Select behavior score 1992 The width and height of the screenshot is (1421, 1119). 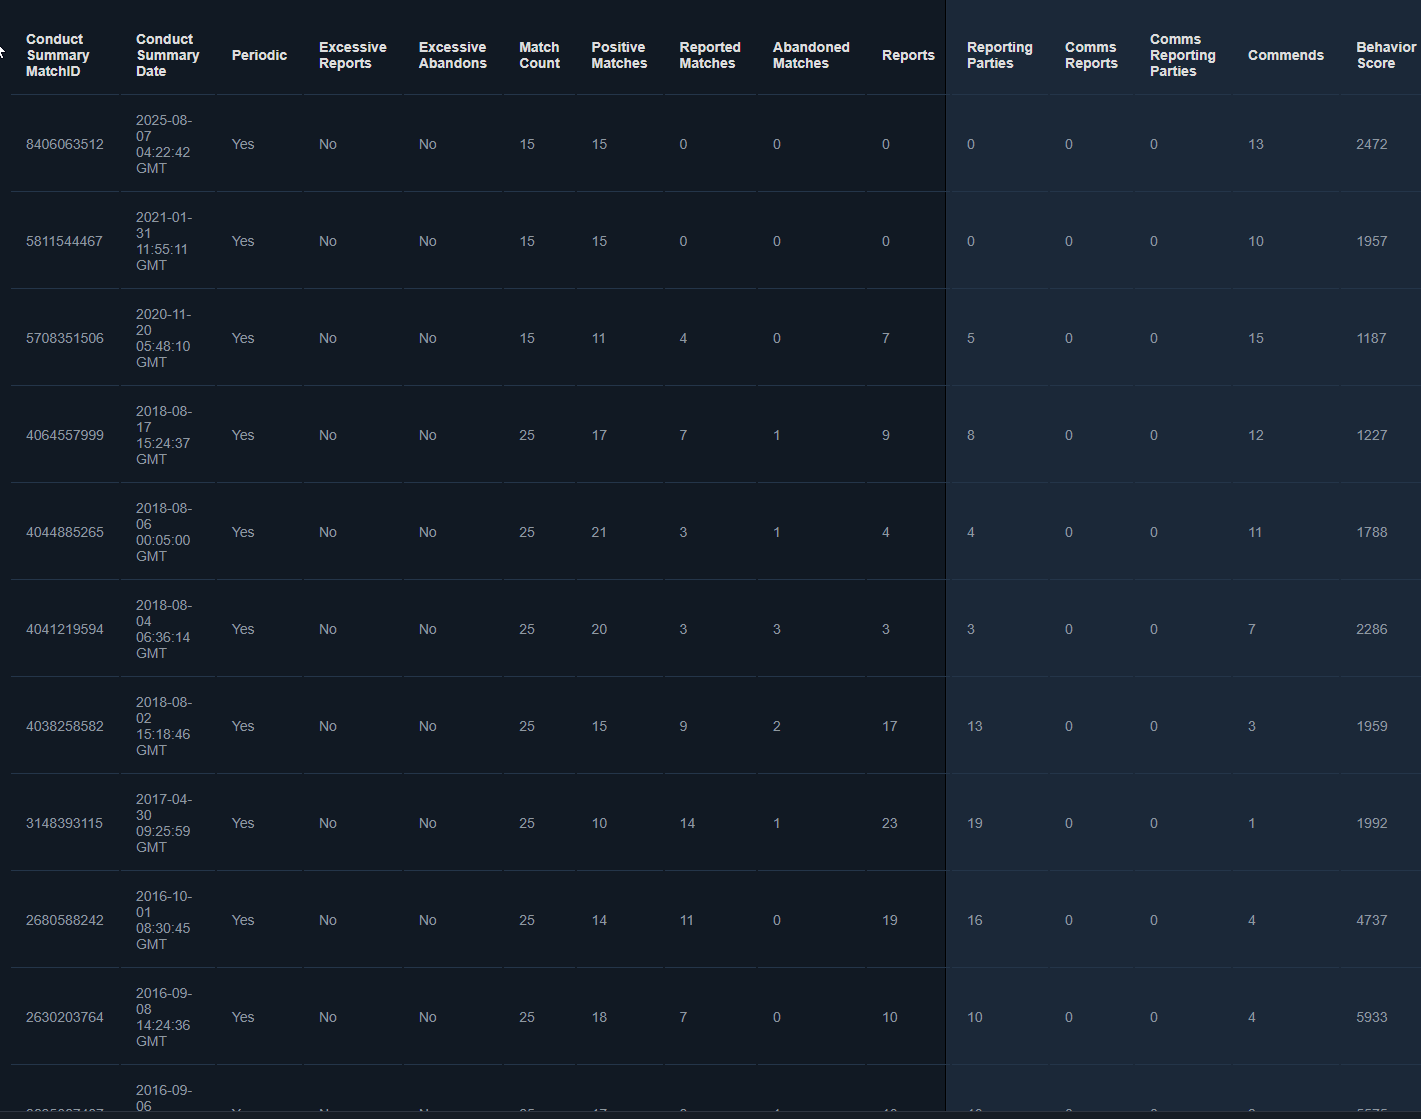click(1372, 823)
